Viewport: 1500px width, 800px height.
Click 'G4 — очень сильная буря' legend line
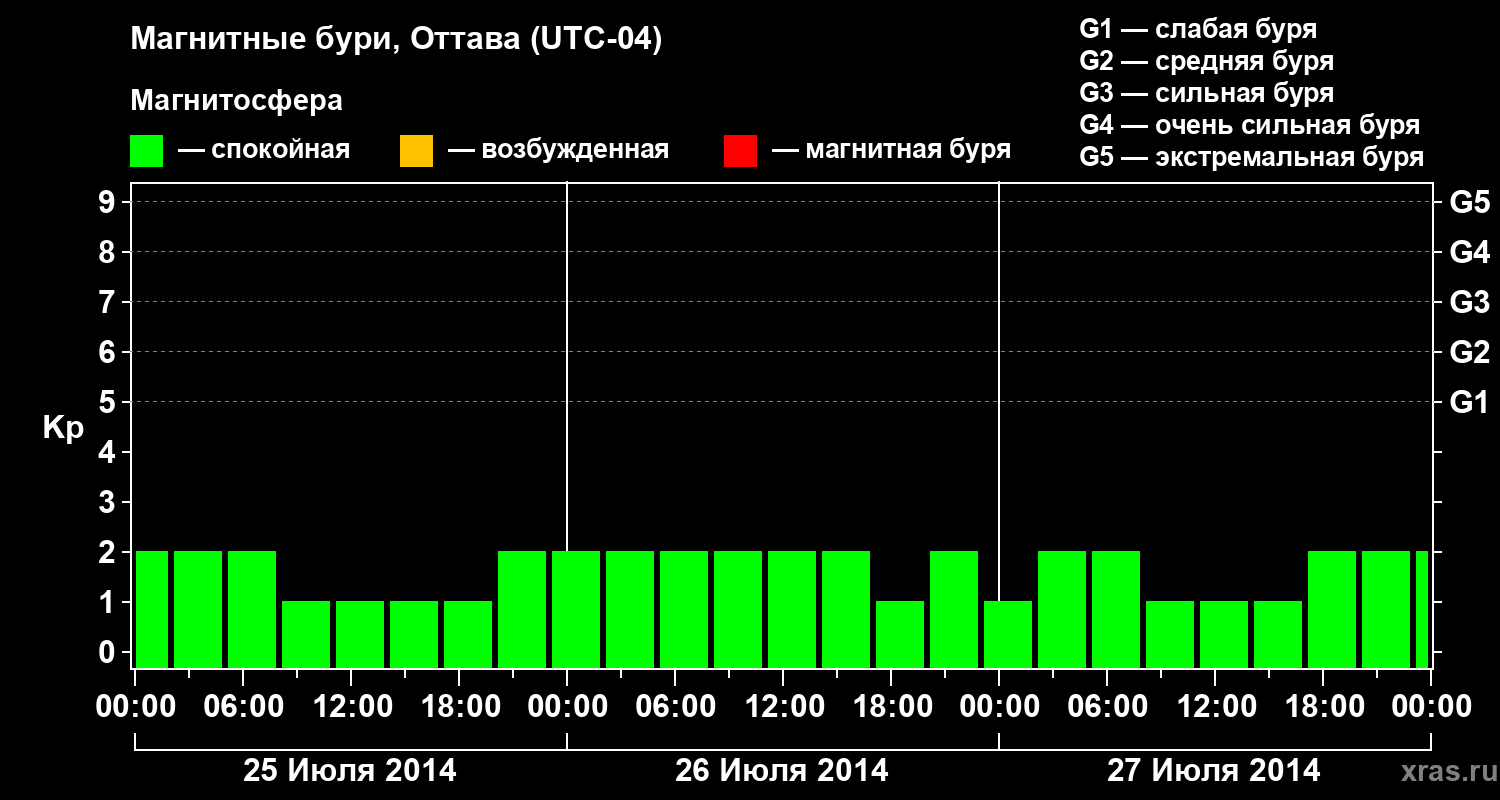pyautogui.click(x=1250, y=125)
